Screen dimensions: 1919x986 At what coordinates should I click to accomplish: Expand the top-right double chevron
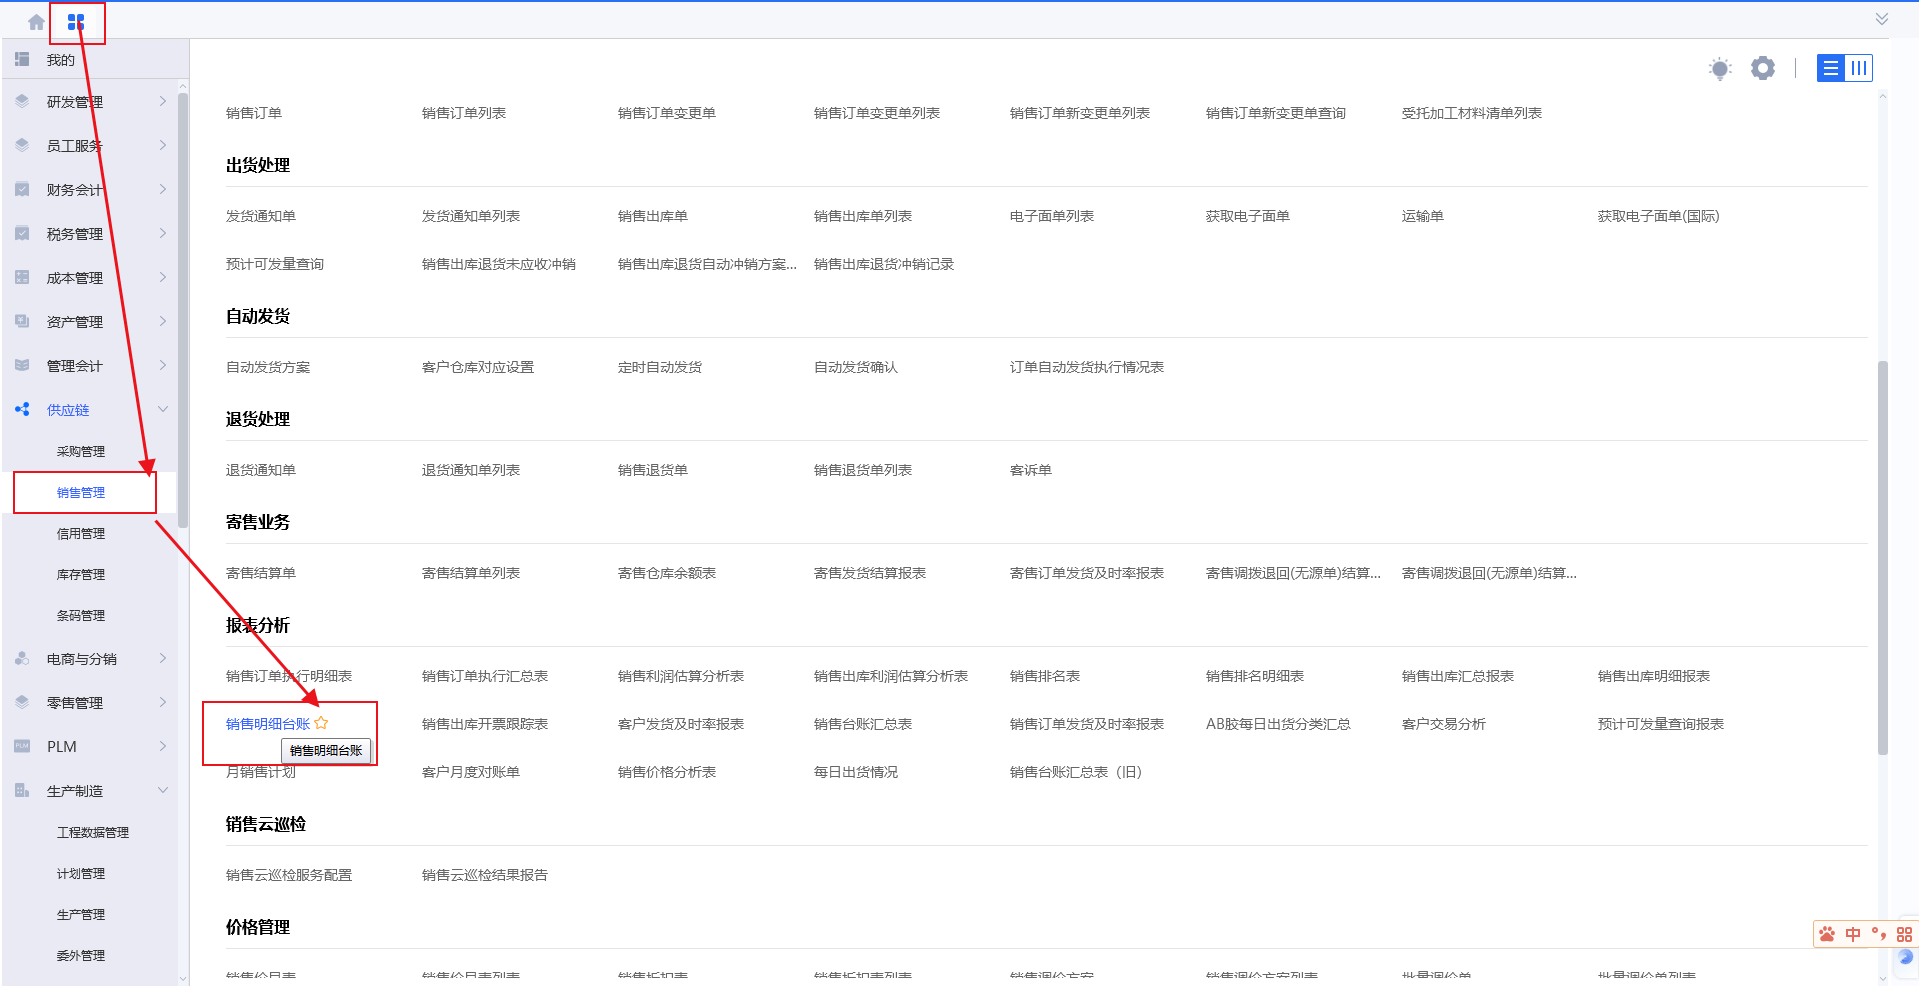[x=1881, y=19]
